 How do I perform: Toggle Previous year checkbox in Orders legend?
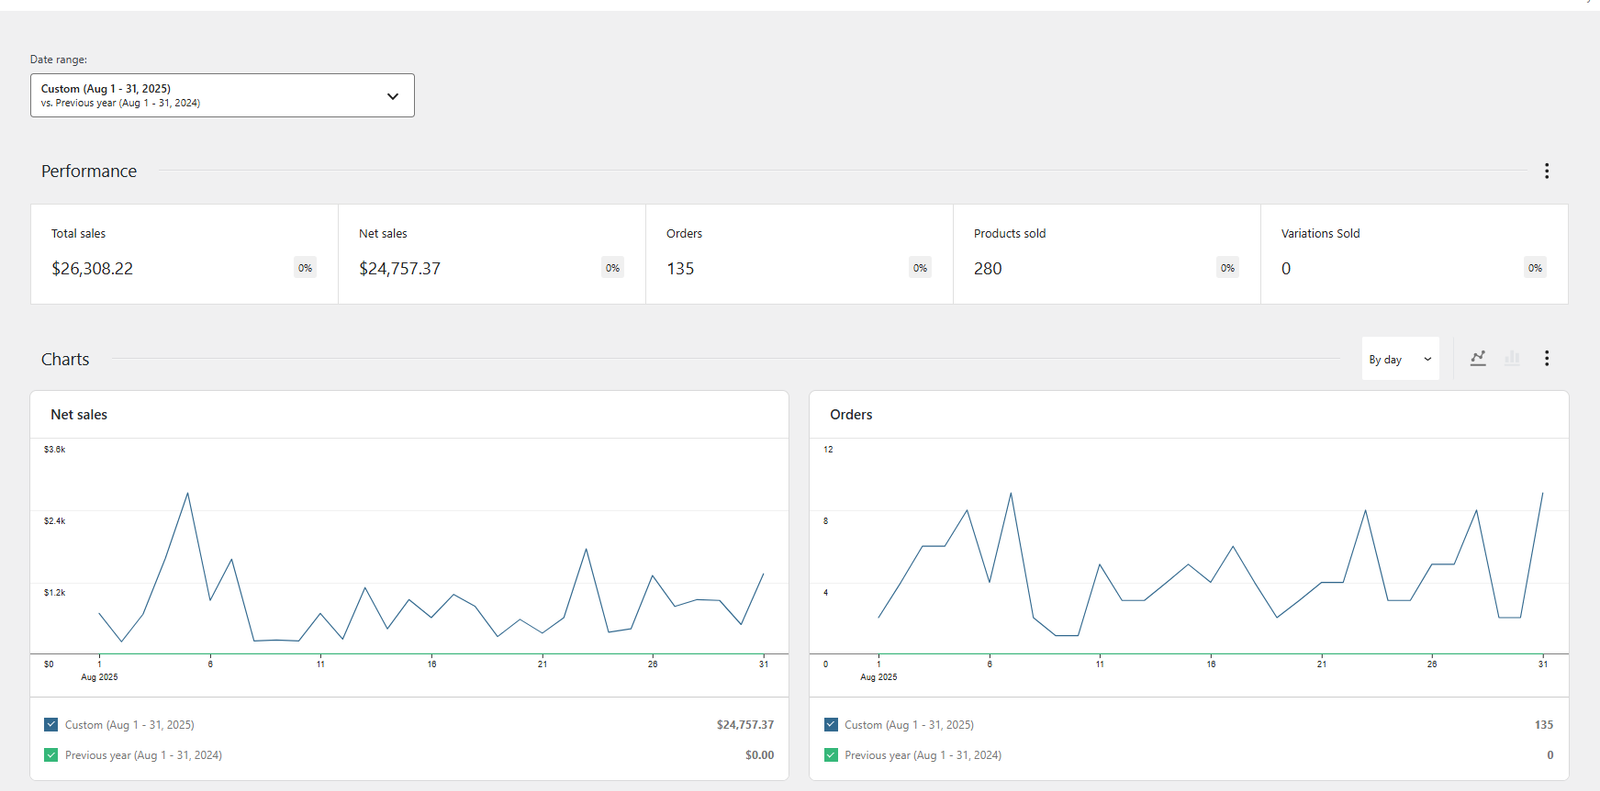pyautogui.click(x=831, y=755)
